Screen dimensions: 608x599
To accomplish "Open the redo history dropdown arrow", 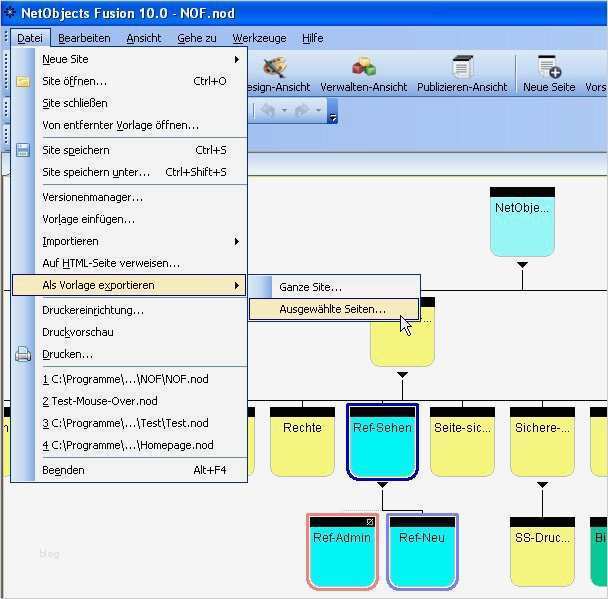I will [318, 110].
